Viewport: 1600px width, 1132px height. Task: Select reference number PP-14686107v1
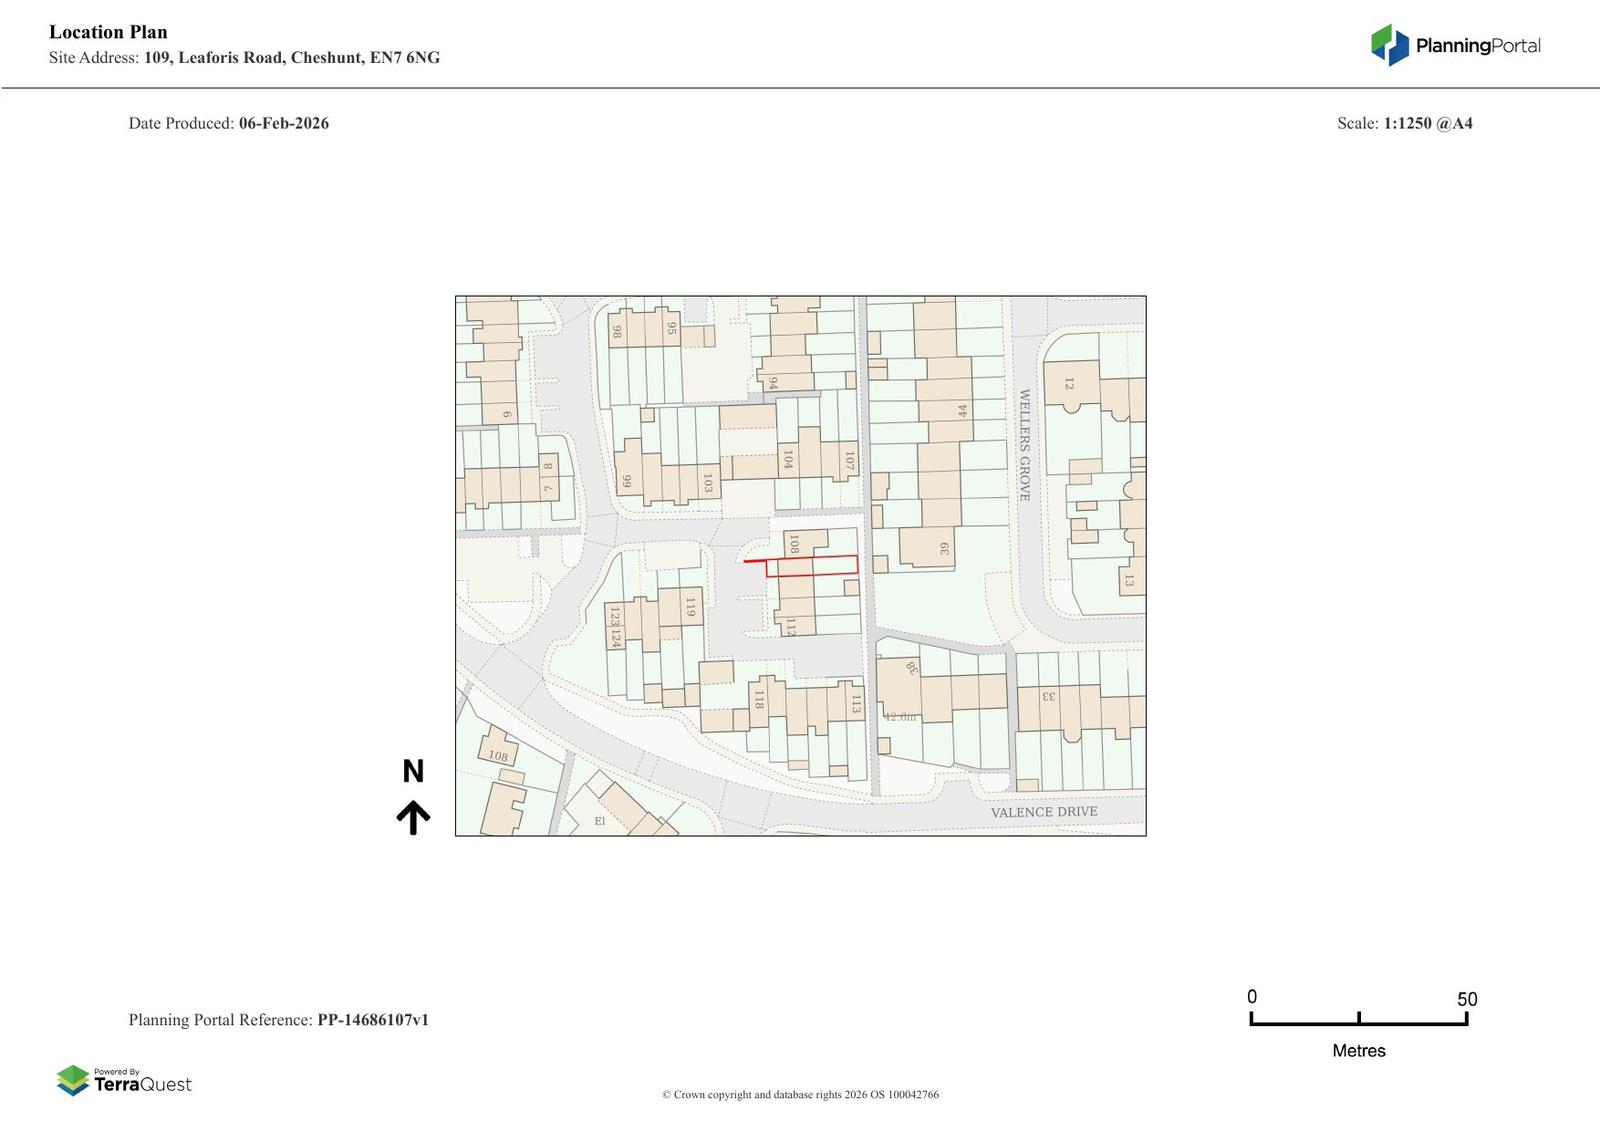[x=373, y=1020]
